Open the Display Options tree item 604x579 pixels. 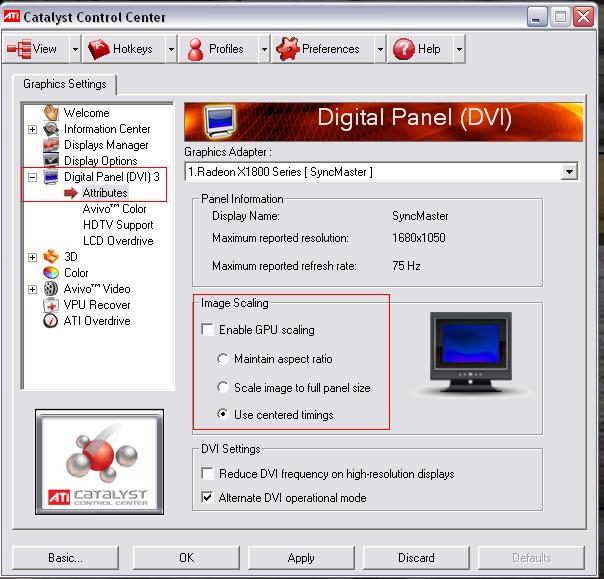pos(101,161)
